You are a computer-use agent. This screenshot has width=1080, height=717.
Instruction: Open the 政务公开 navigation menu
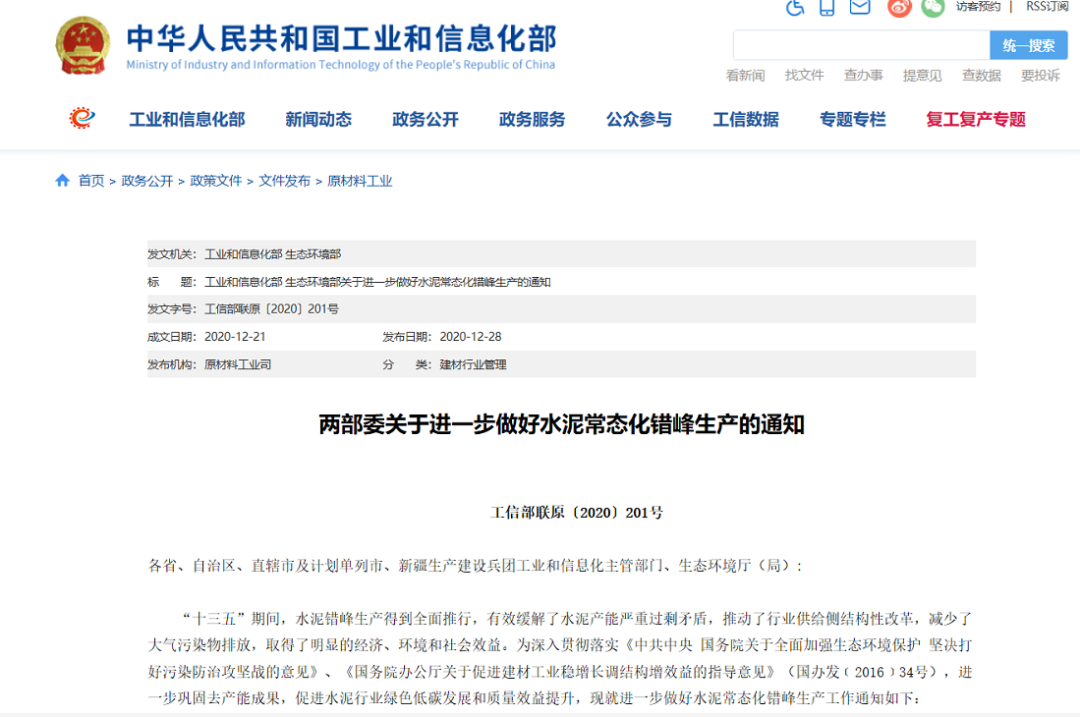[425, 120]
